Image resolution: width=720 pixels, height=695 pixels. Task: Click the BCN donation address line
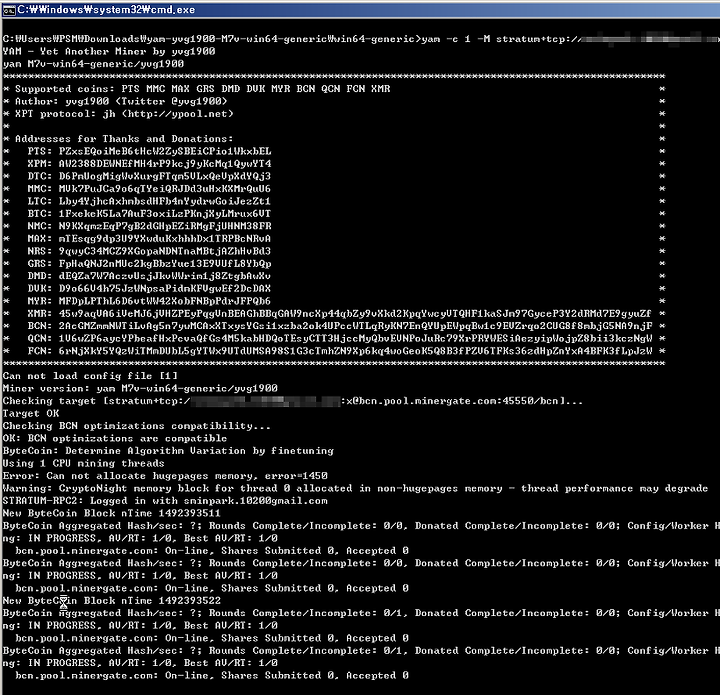tap(339, 326)
